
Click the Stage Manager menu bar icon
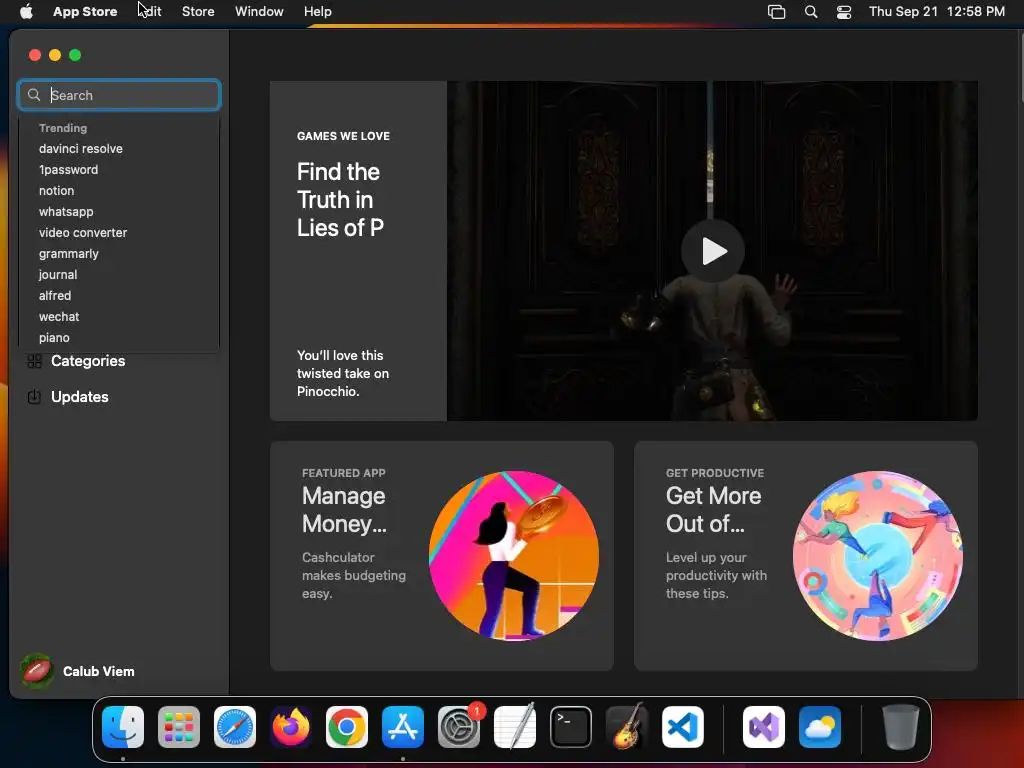pyautogui.click(x=776, y=11)
